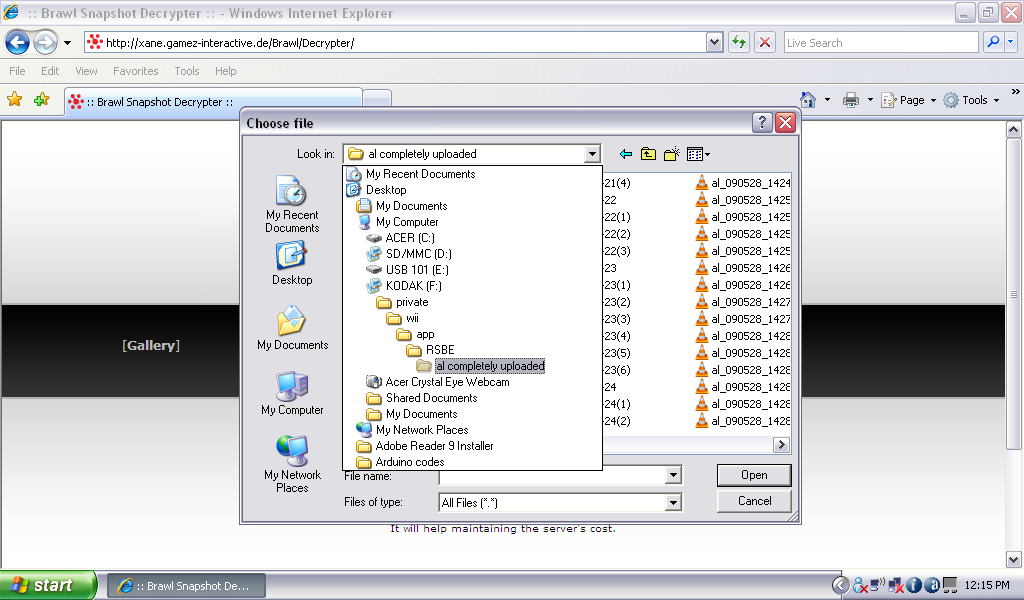The image size is (1024, 600).
Task: Expand the address bar URL history dropdown
Action: [714, 43]
